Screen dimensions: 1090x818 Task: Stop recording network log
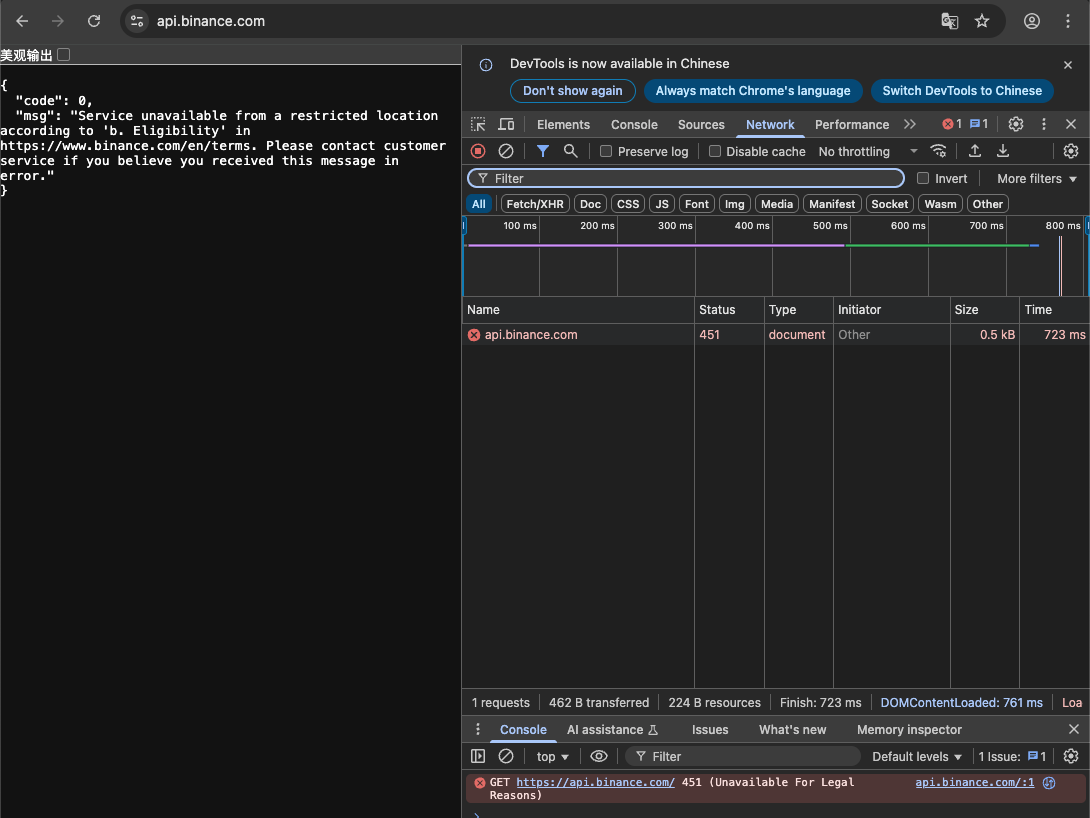tap(478, 151)
